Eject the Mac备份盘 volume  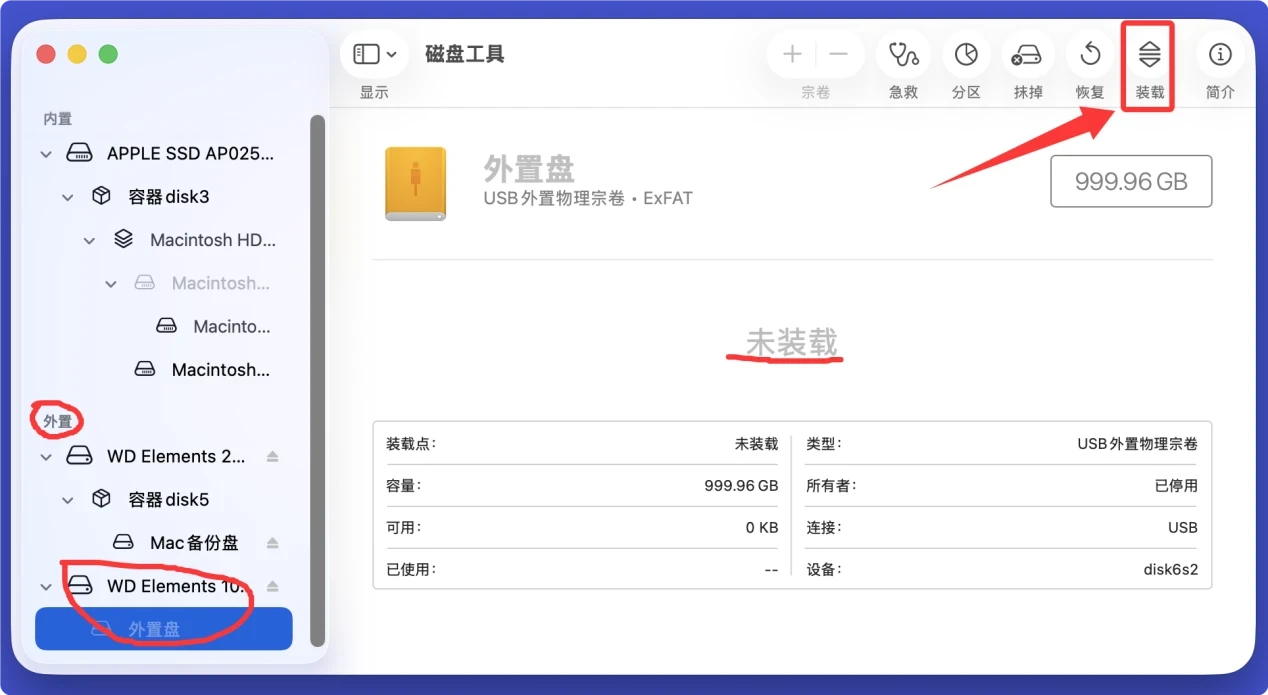point(272,543)
